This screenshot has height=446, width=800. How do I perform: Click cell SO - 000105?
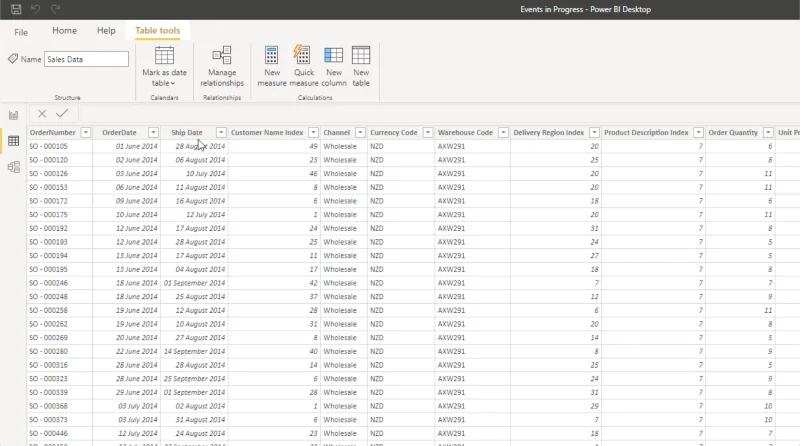point(48,146)
